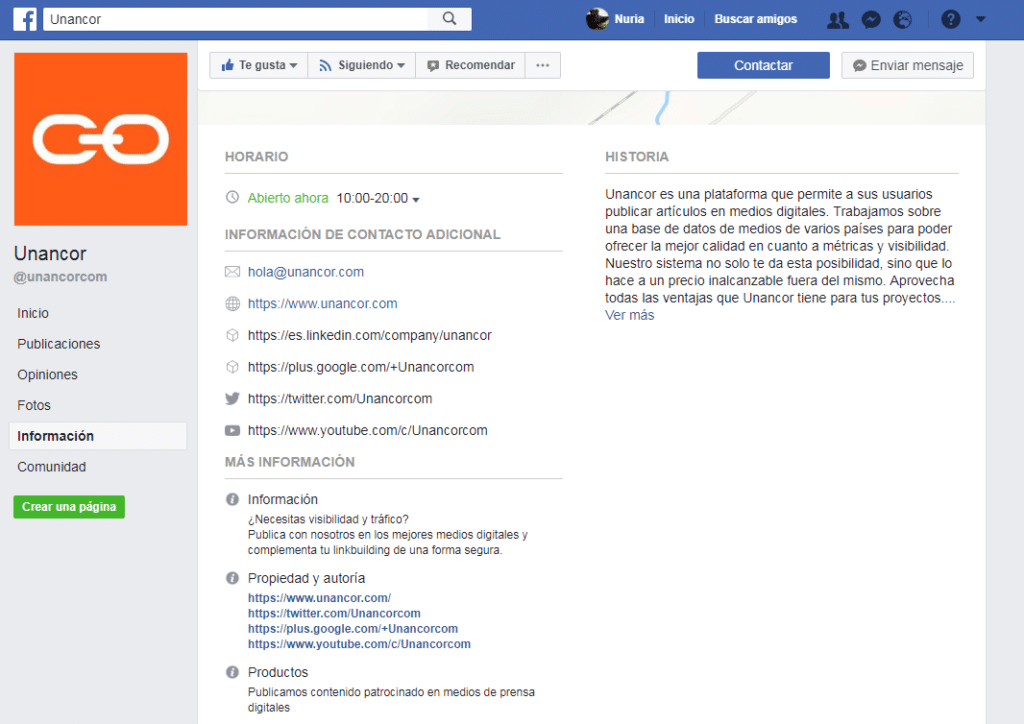
Task: Go to Inicio in top bar
Action: point(679,19)
